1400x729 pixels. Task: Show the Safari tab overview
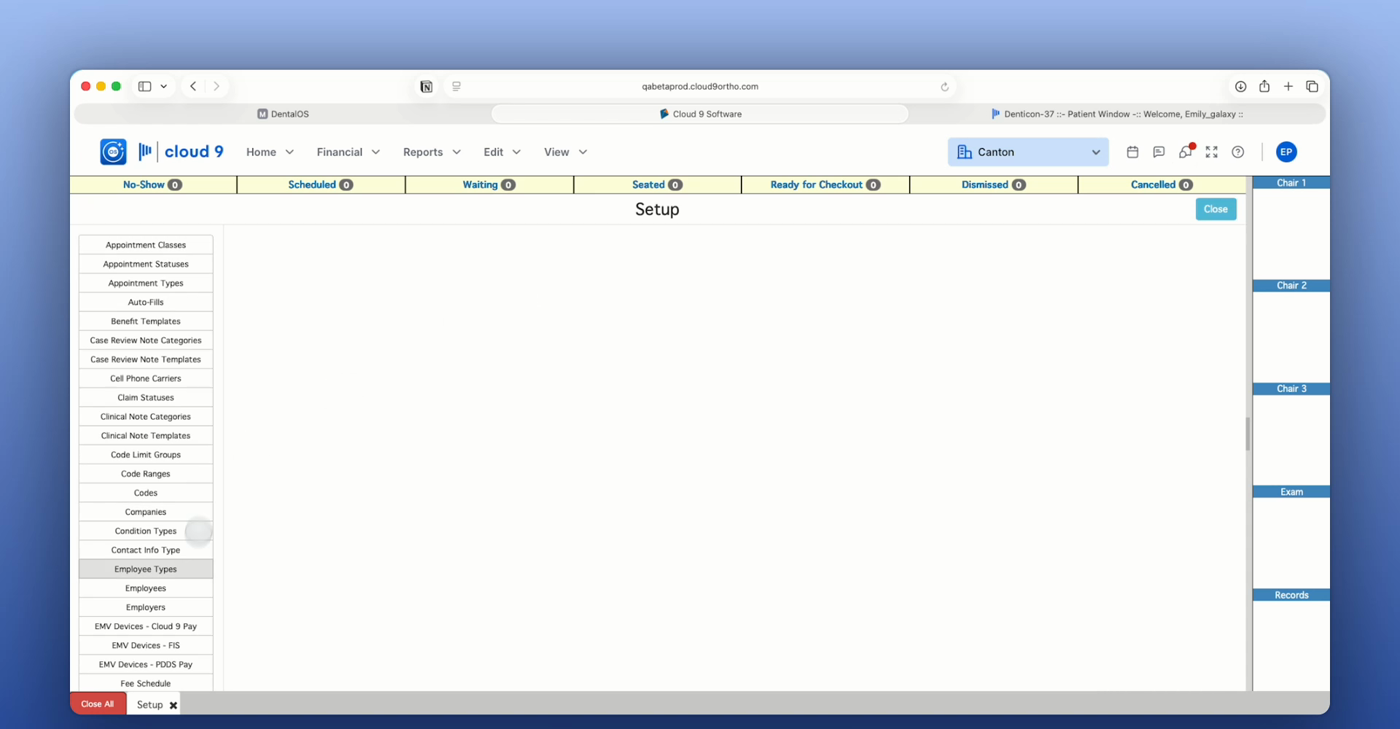point(1312,86)
